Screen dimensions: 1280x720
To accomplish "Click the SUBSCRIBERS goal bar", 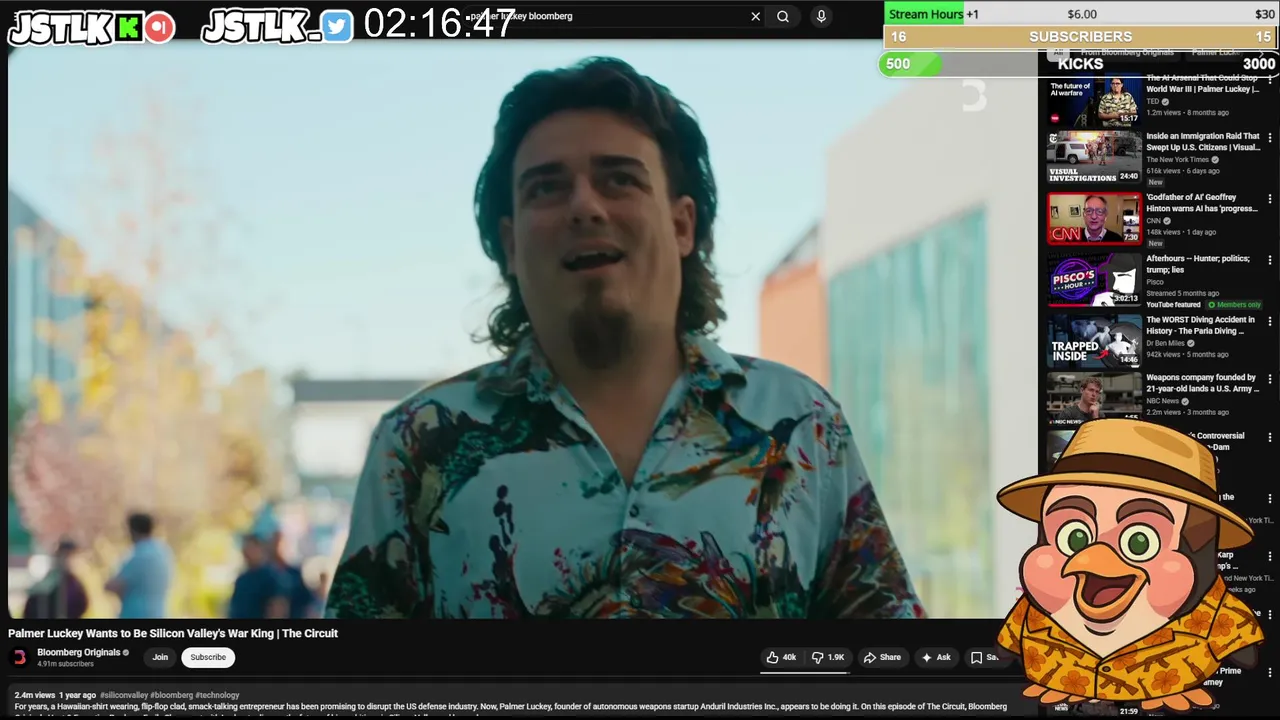I will click(x=1081, y=37).
